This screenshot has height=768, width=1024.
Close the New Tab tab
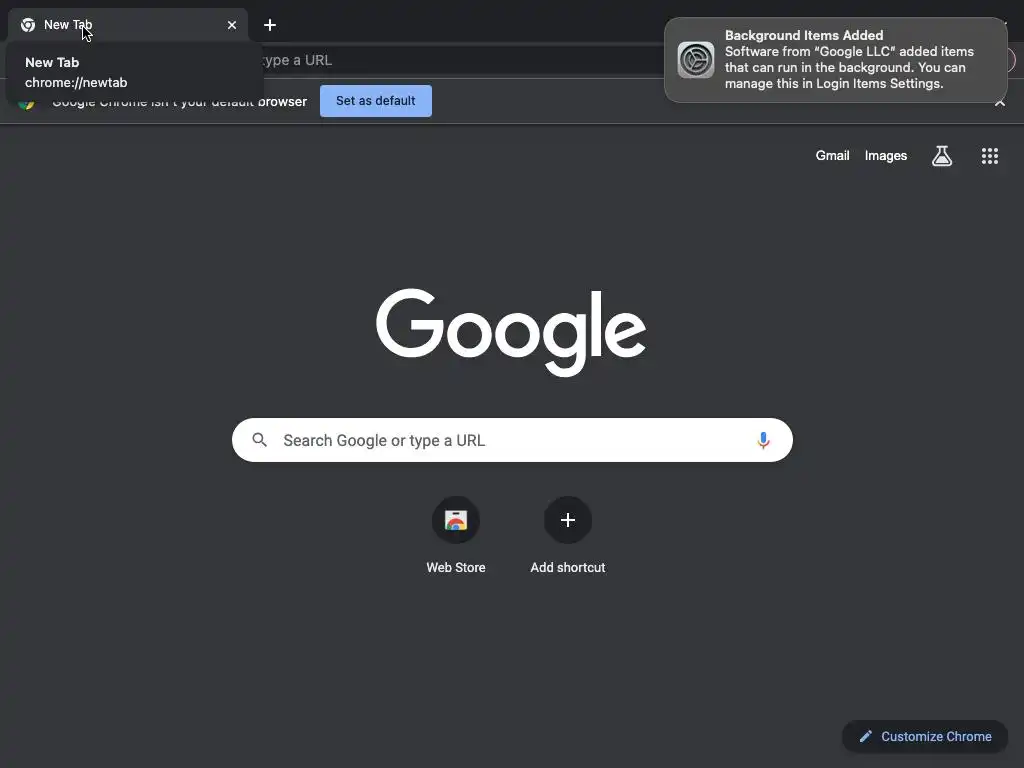point(232,25)
